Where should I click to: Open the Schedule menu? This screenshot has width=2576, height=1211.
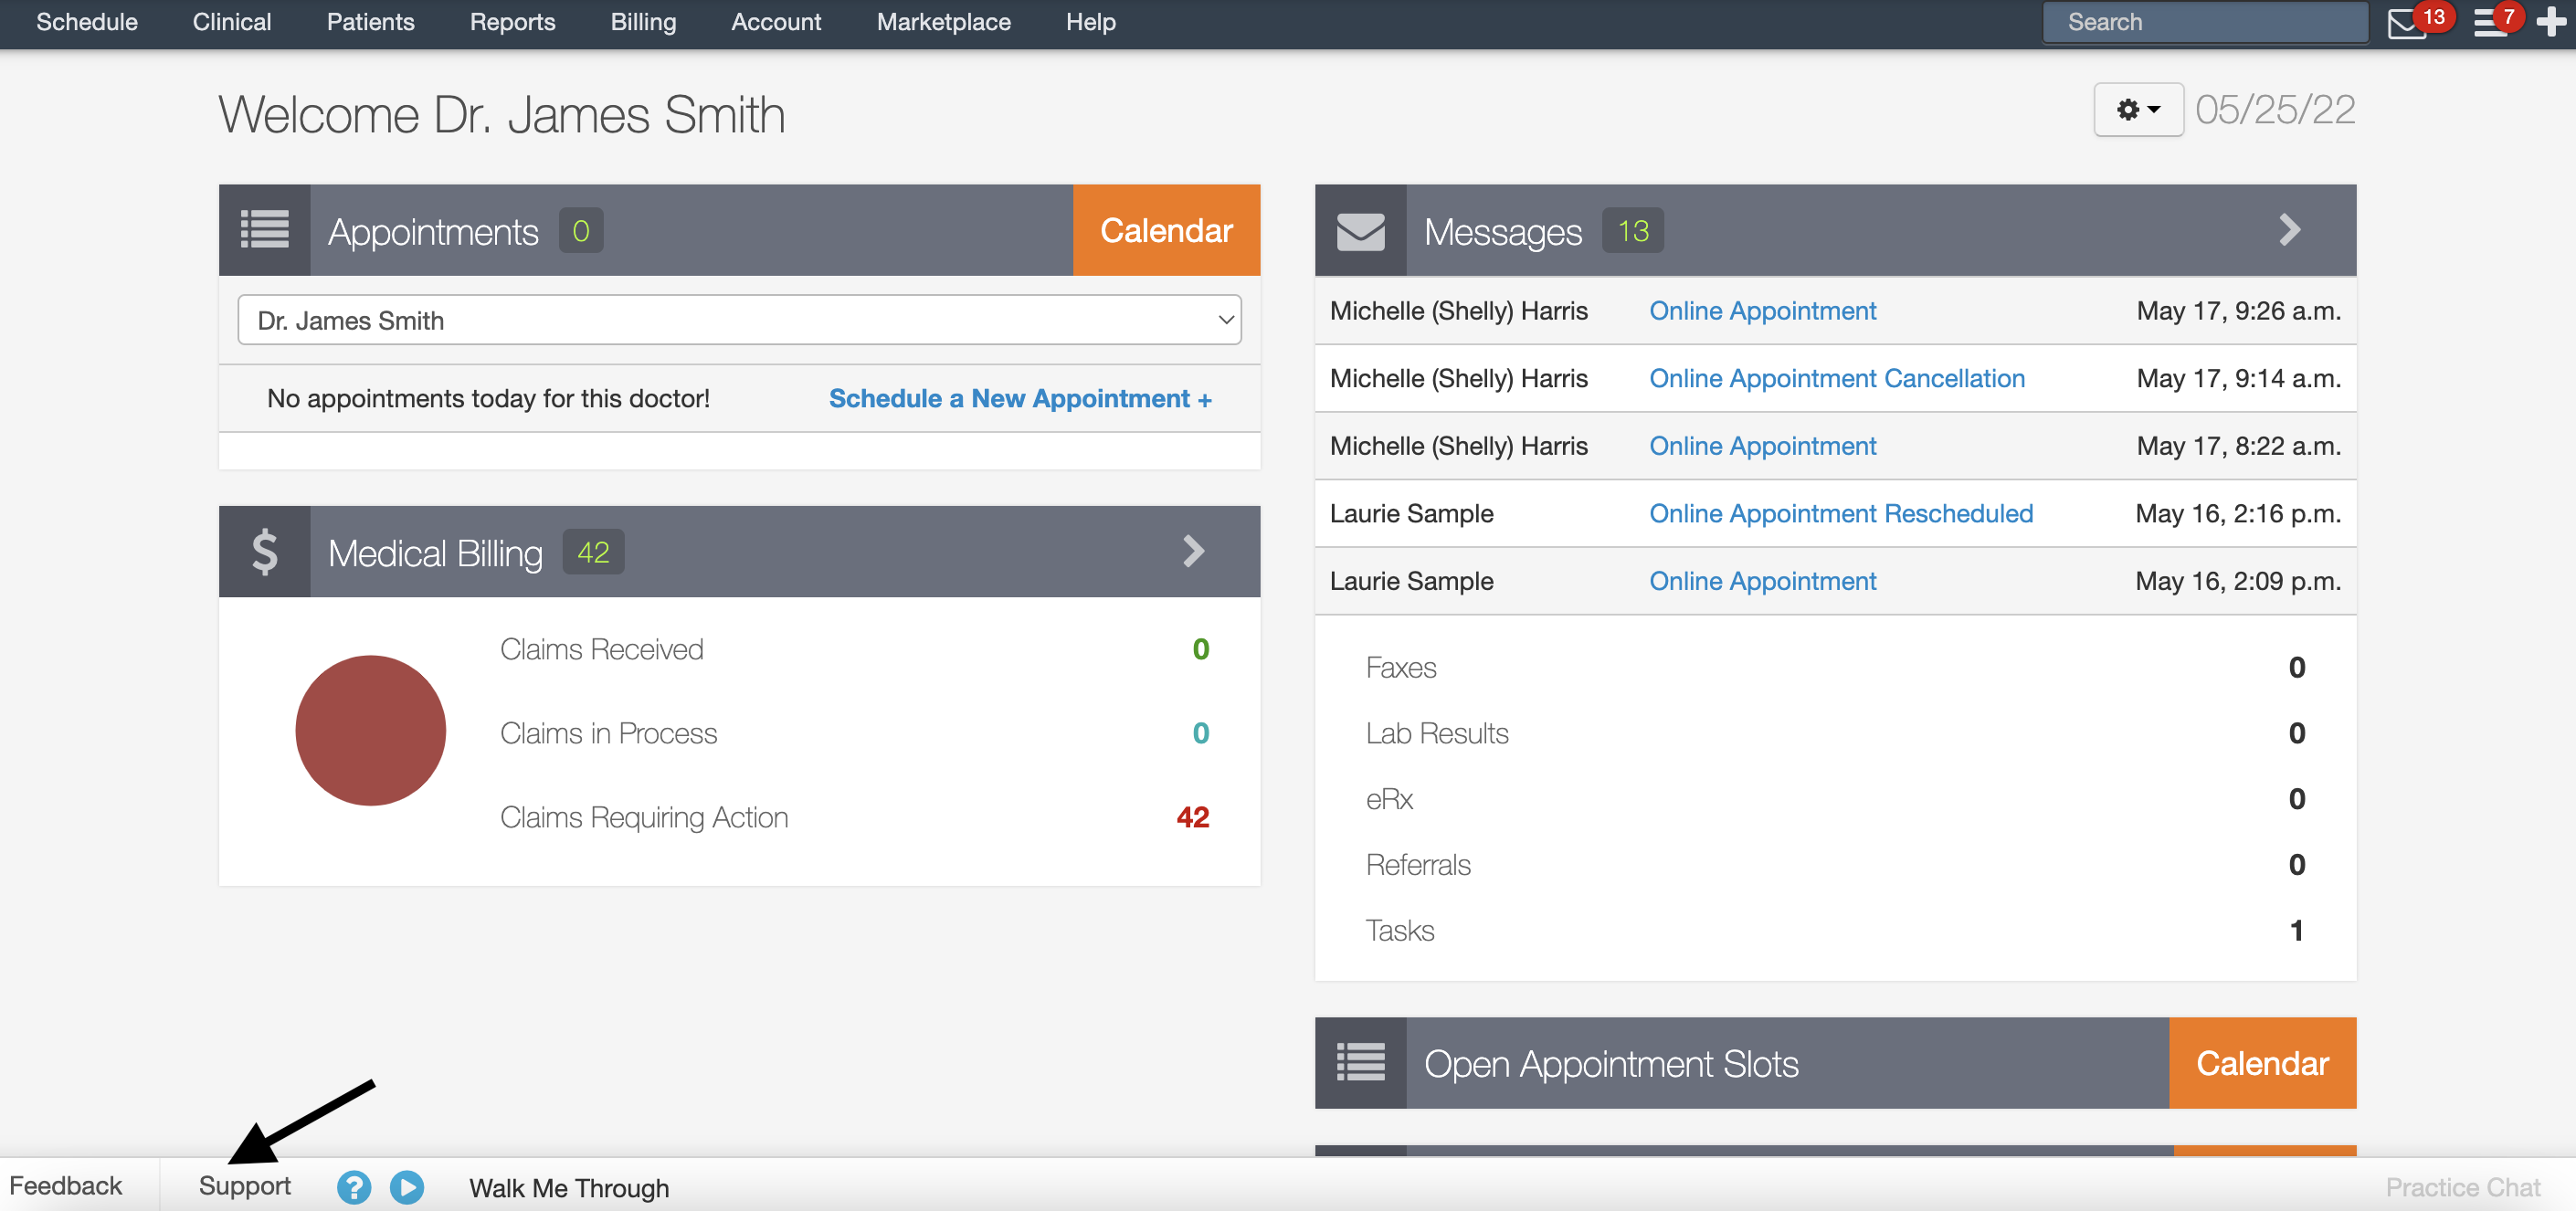(x=87, y=22)
